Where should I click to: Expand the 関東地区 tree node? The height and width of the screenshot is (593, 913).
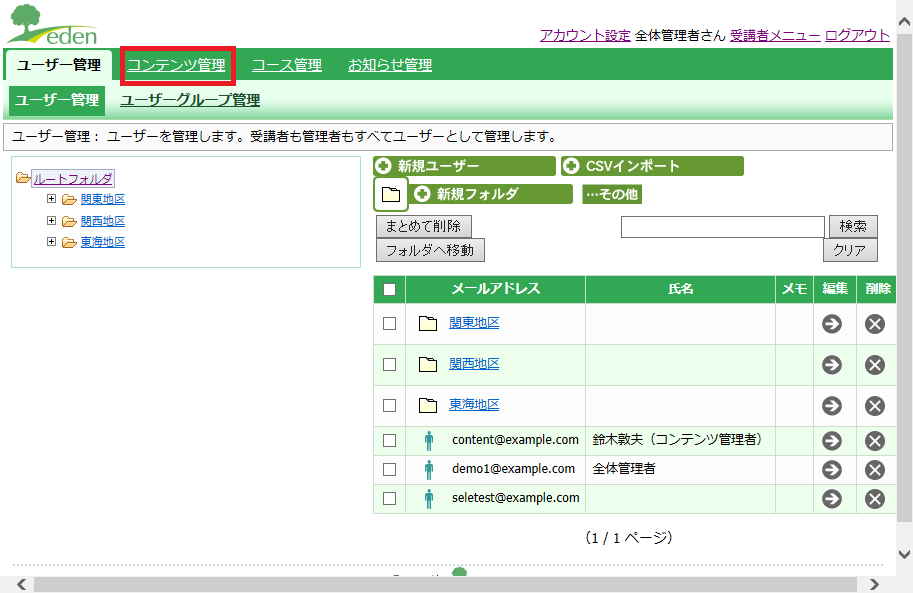[x=51, y=199]
